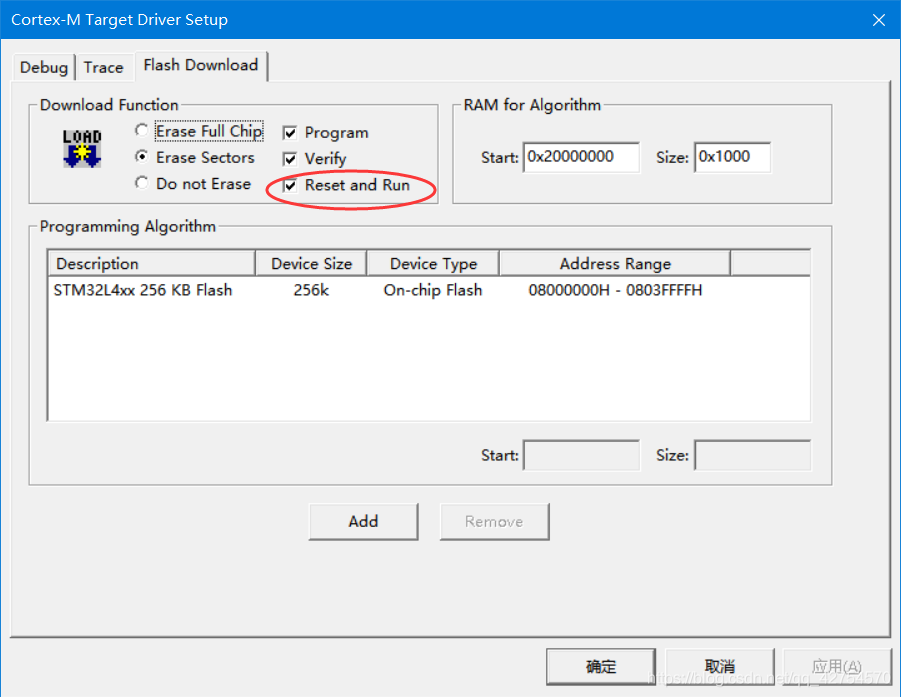The image size is (901, 697).
Task: Cancel with the 取消 button
Action: tap(719, 667)
